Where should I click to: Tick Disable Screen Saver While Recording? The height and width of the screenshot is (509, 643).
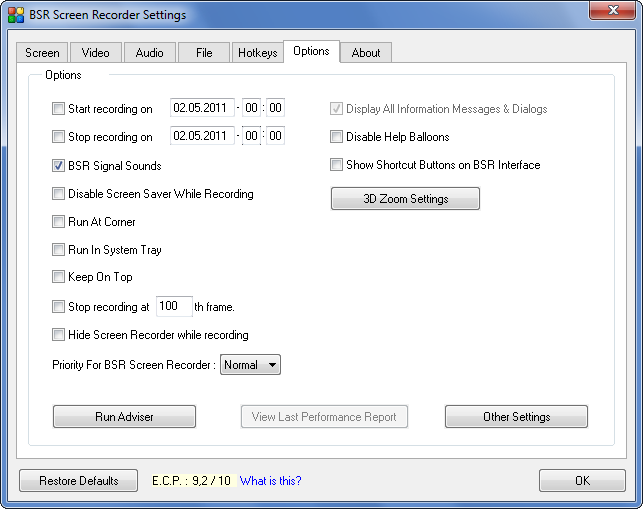click(x=58, y=194)
